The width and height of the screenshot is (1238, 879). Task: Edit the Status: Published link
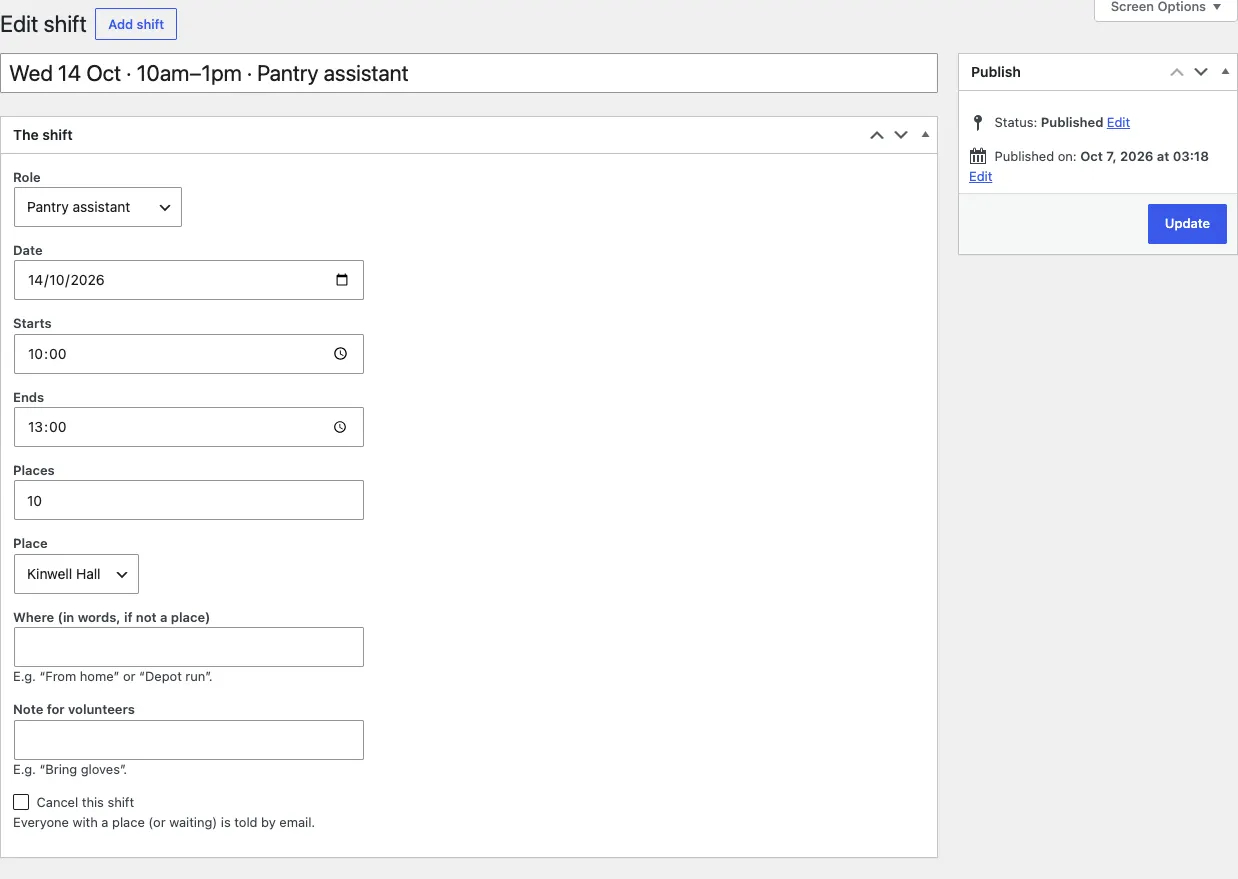click(x=1118, y=123)
